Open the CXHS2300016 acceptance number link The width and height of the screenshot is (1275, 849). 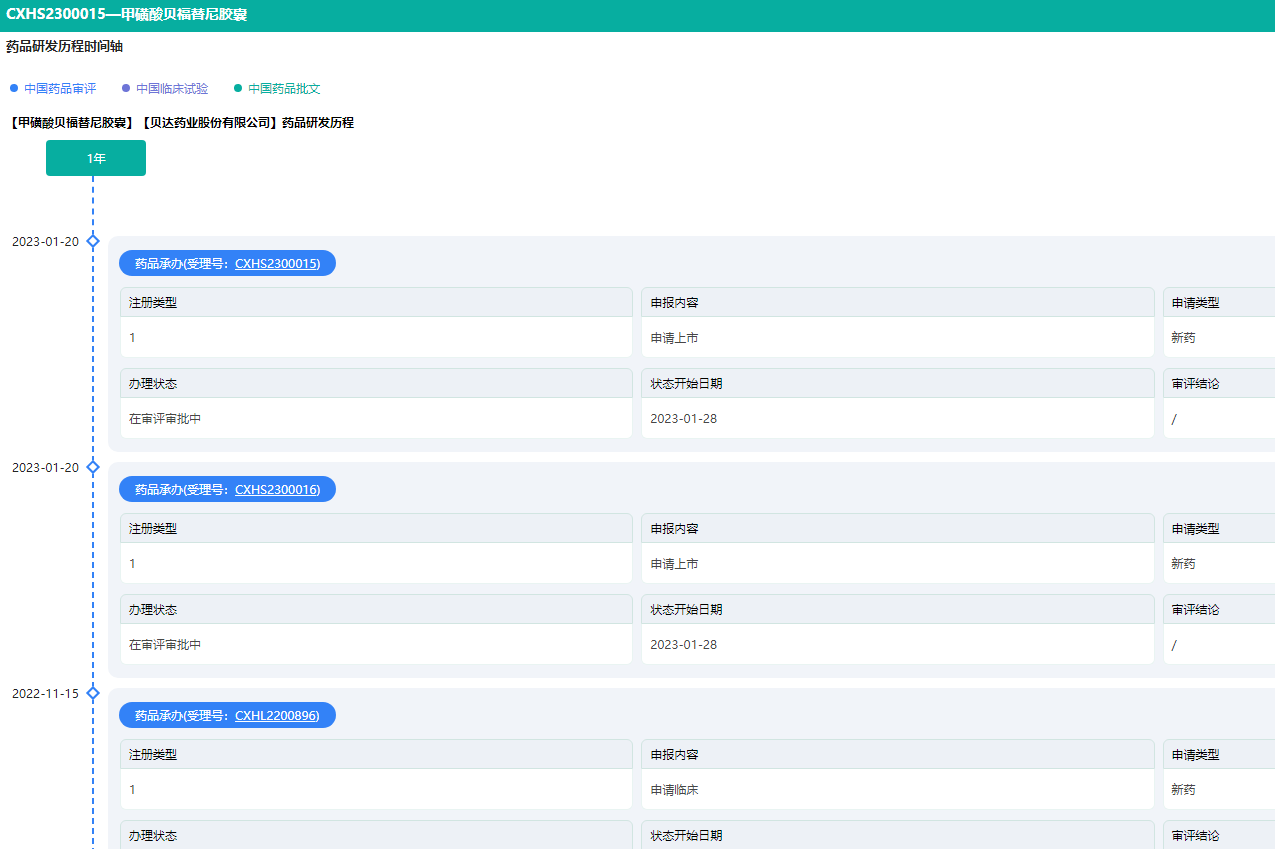click(277, 490)
